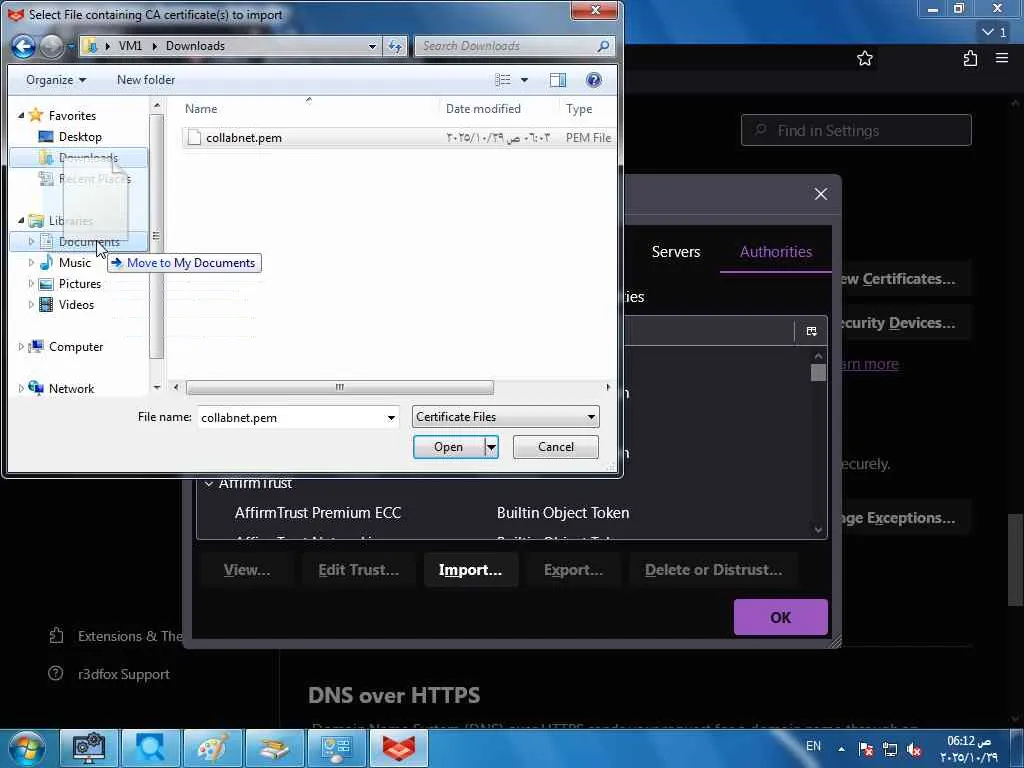Click the column picker icon in certificate list

click(x=811, y=331)
